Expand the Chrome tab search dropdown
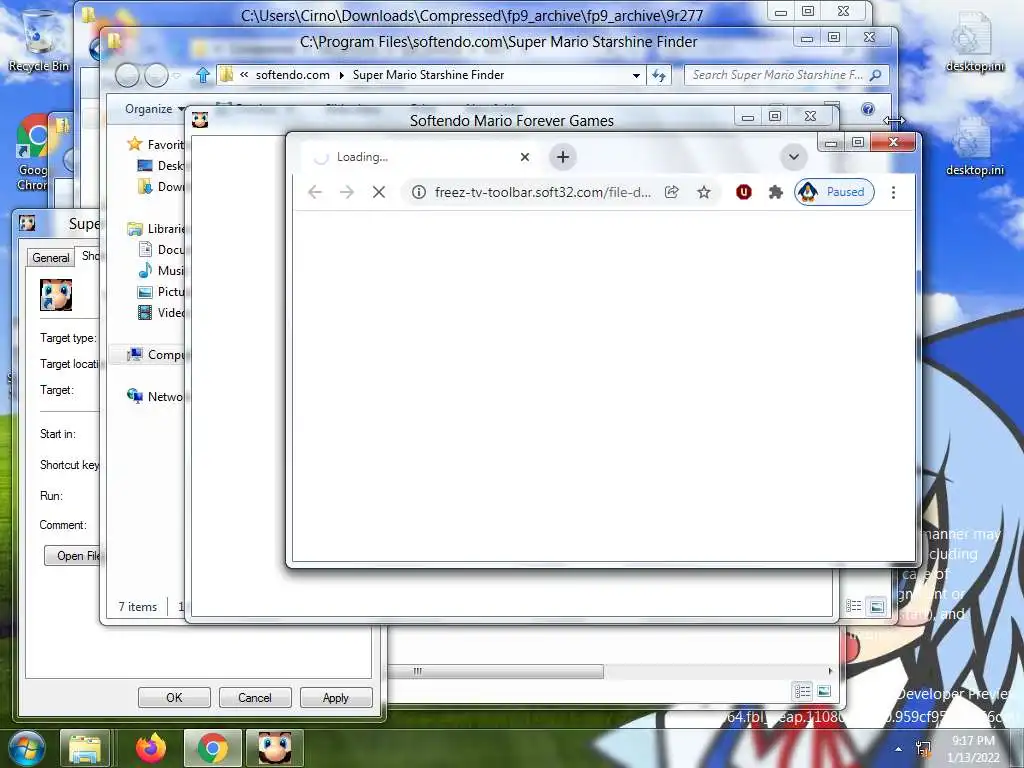The height and width of the screenshot is (768, 1024). pos(793,157)
